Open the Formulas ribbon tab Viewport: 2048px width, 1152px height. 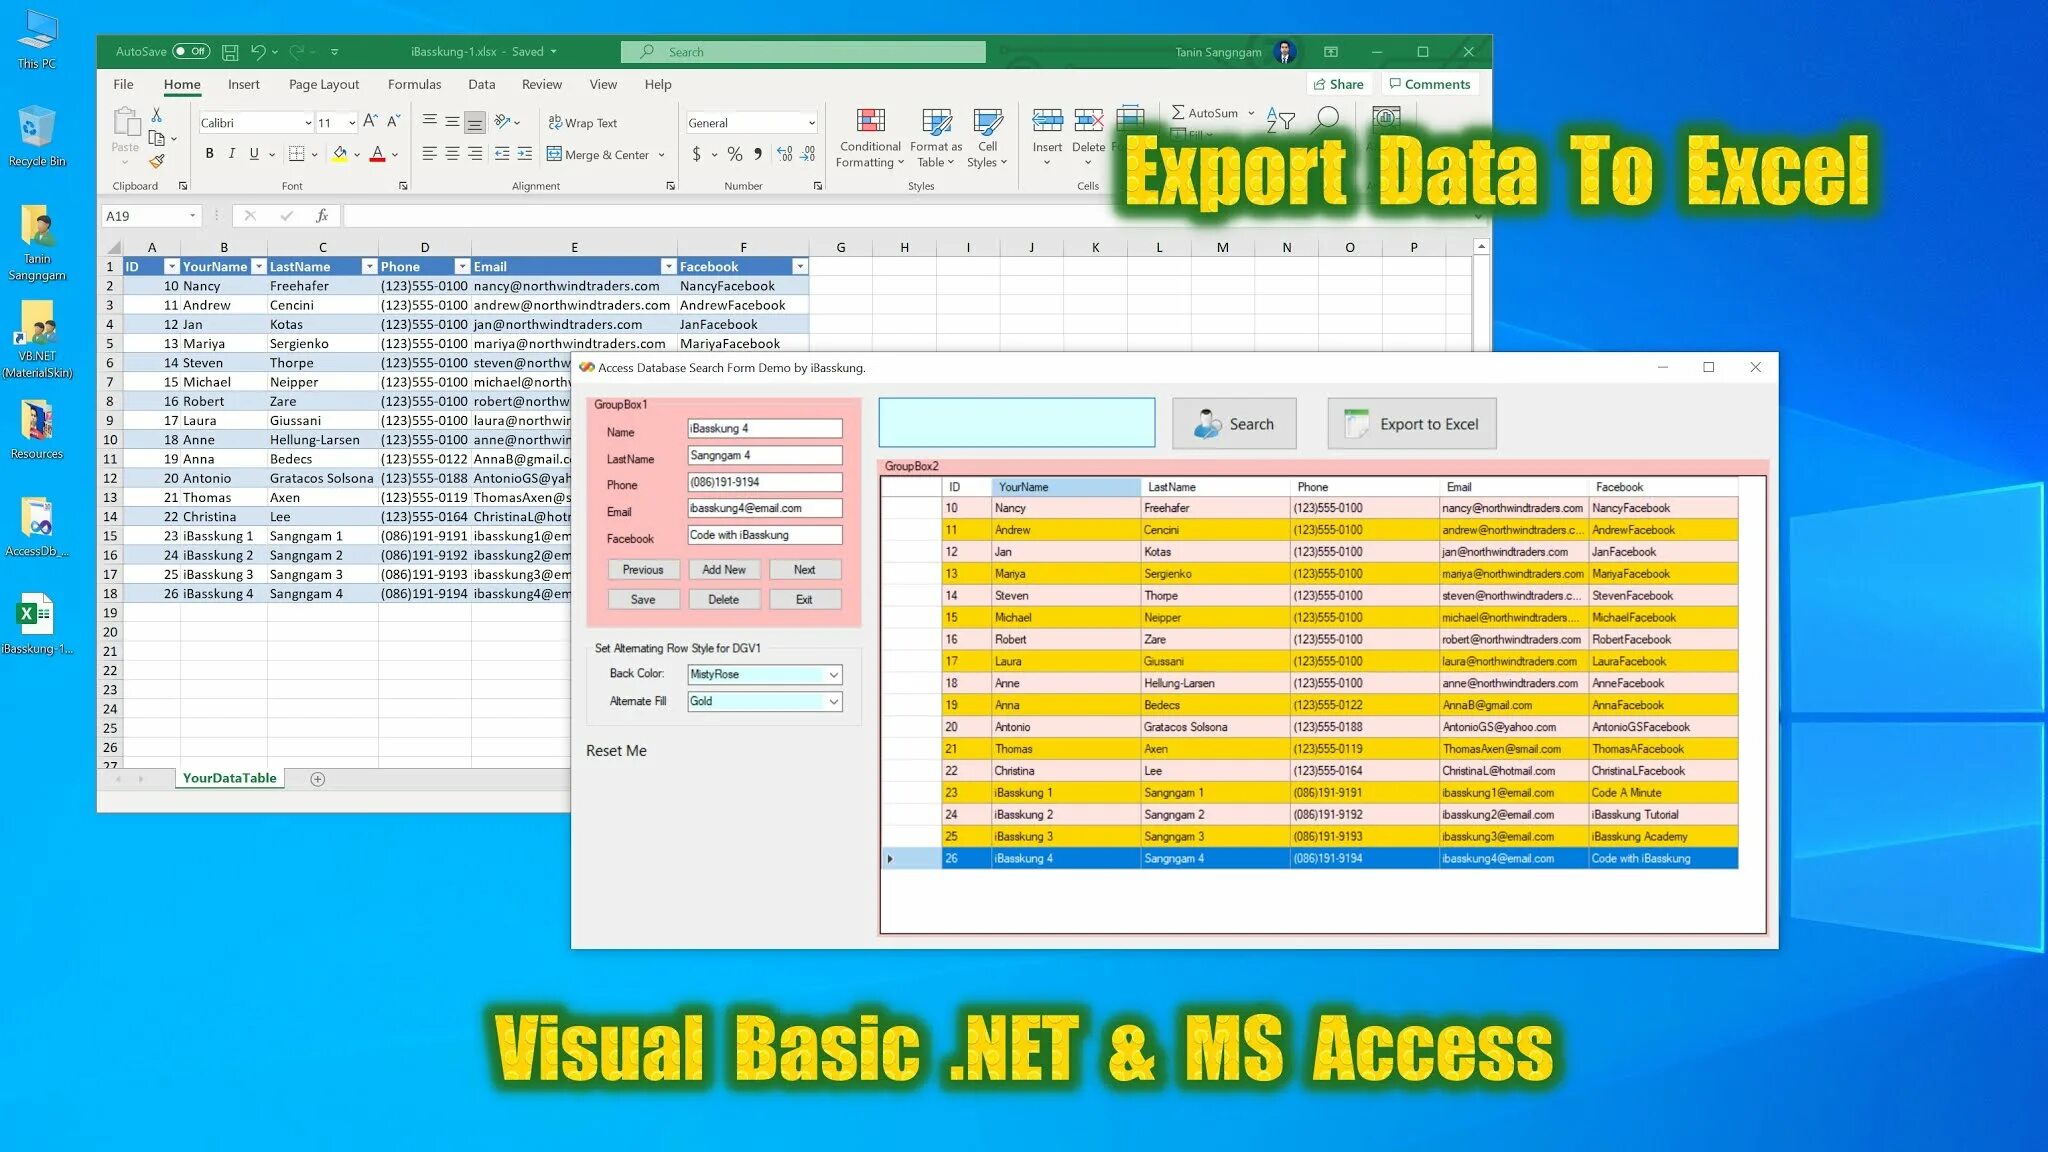coord(414,84)
